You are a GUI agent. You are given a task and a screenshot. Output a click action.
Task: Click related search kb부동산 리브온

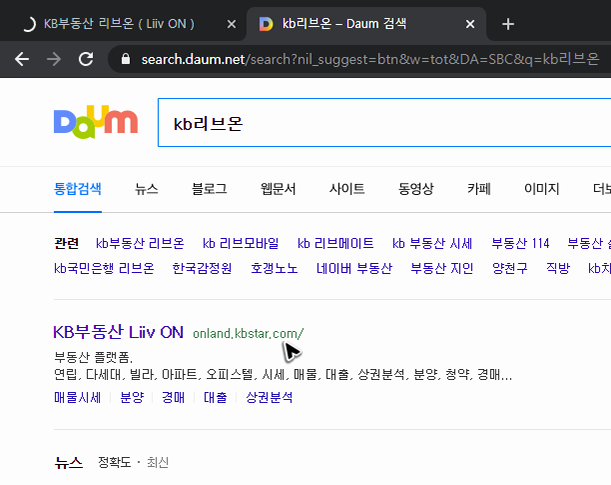pyautogui.click(x=140, y=243)
